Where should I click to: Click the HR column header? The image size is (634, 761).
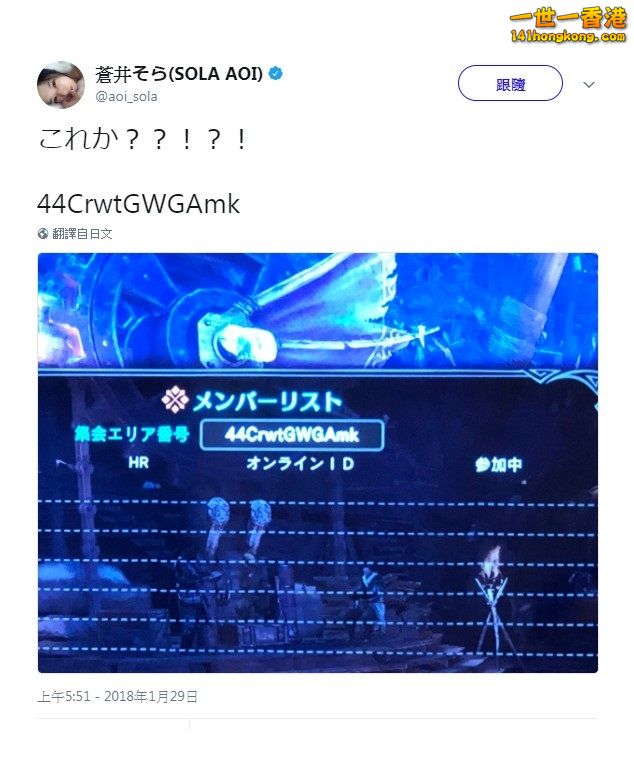pos(138,462)
